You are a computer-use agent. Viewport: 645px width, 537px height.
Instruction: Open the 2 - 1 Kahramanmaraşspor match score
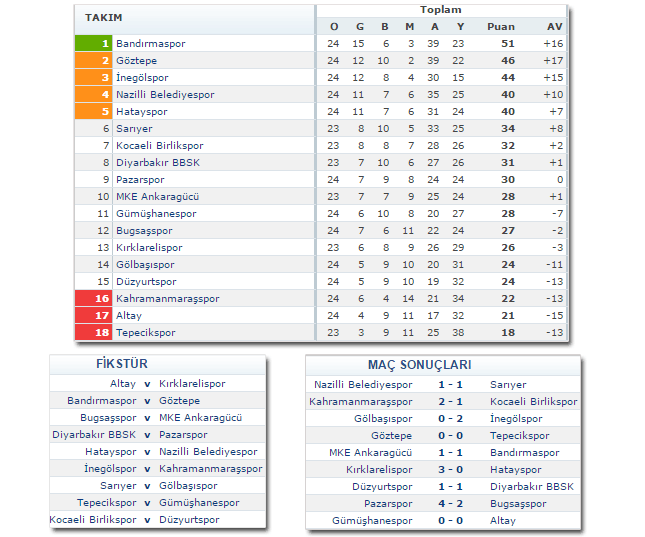click(x=449, y=402)
